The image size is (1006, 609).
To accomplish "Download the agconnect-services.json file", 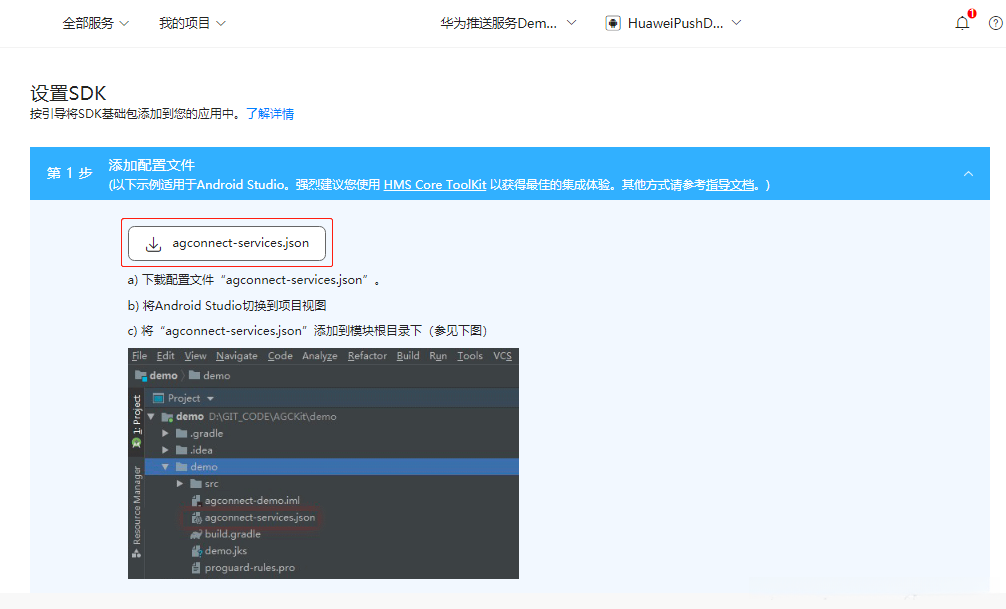I will pyautogui.click(x=227, y=243).
